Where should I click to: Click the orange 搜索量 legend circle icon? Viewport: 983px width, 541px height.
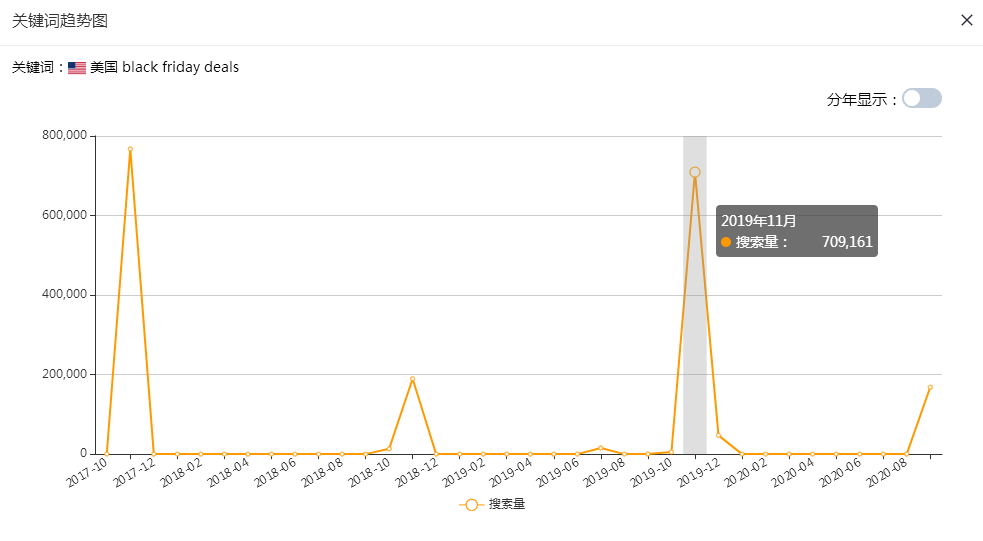point(471,505)
